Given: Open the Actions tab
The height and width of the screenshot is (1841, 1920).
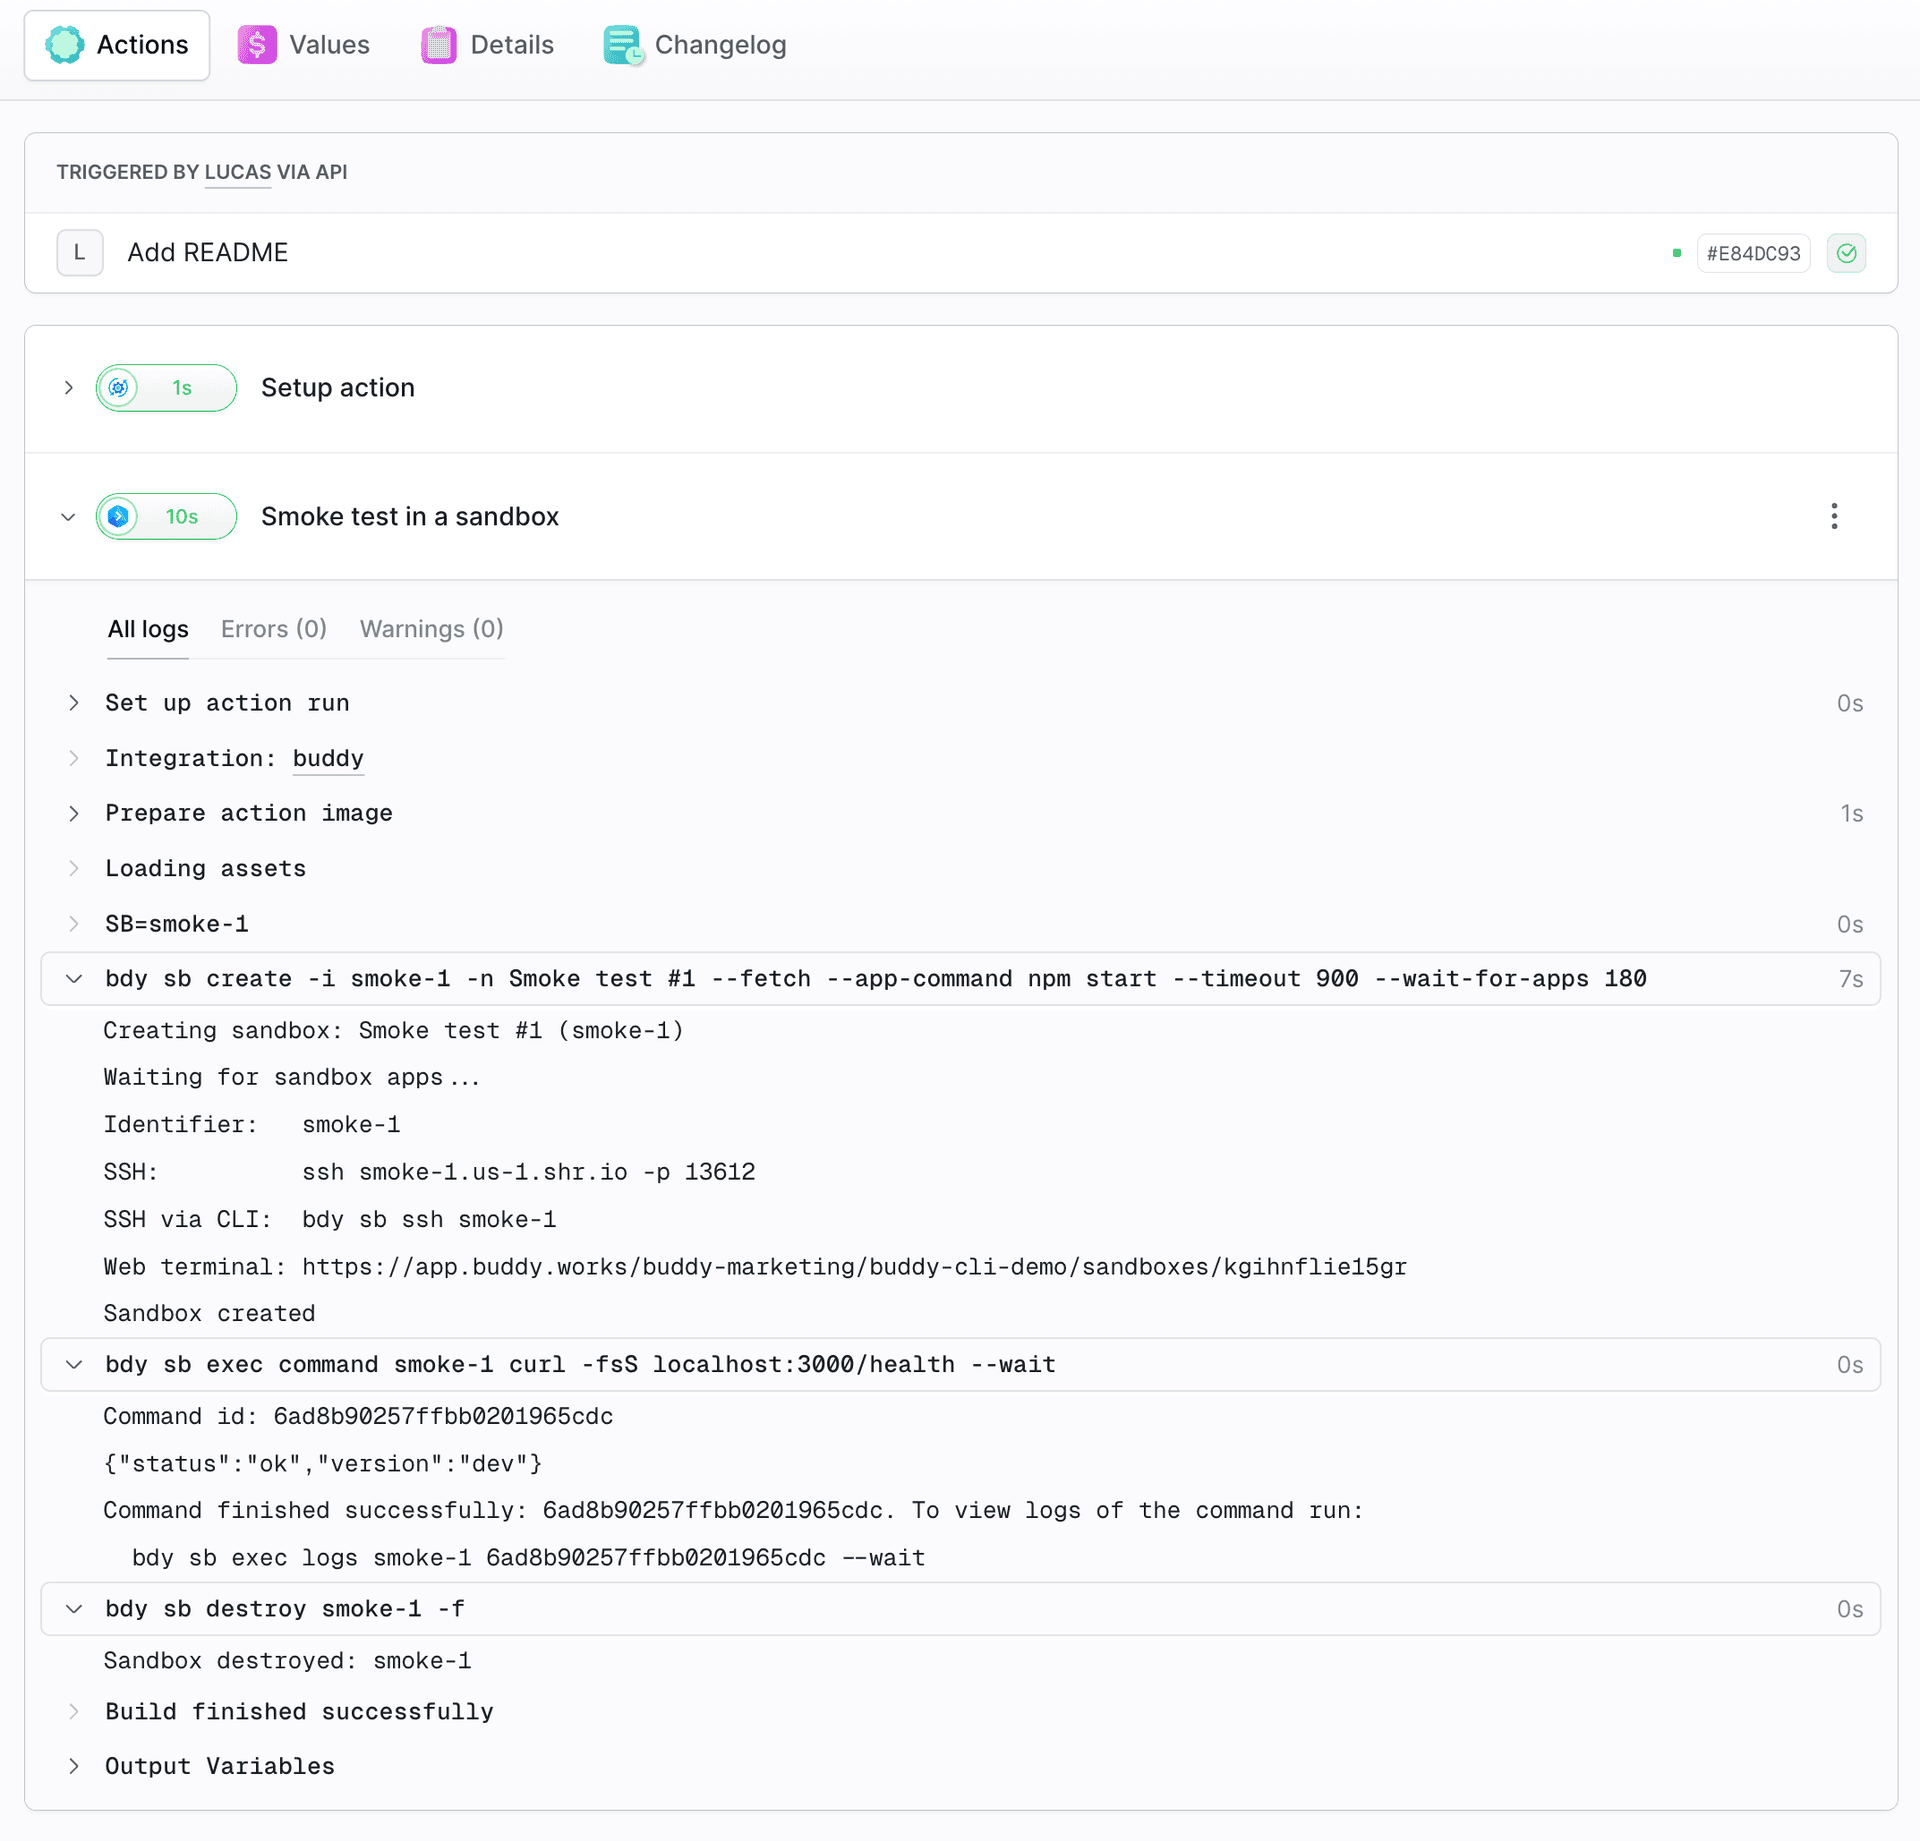Looking at the screenshot, I should tap(117, 45).
